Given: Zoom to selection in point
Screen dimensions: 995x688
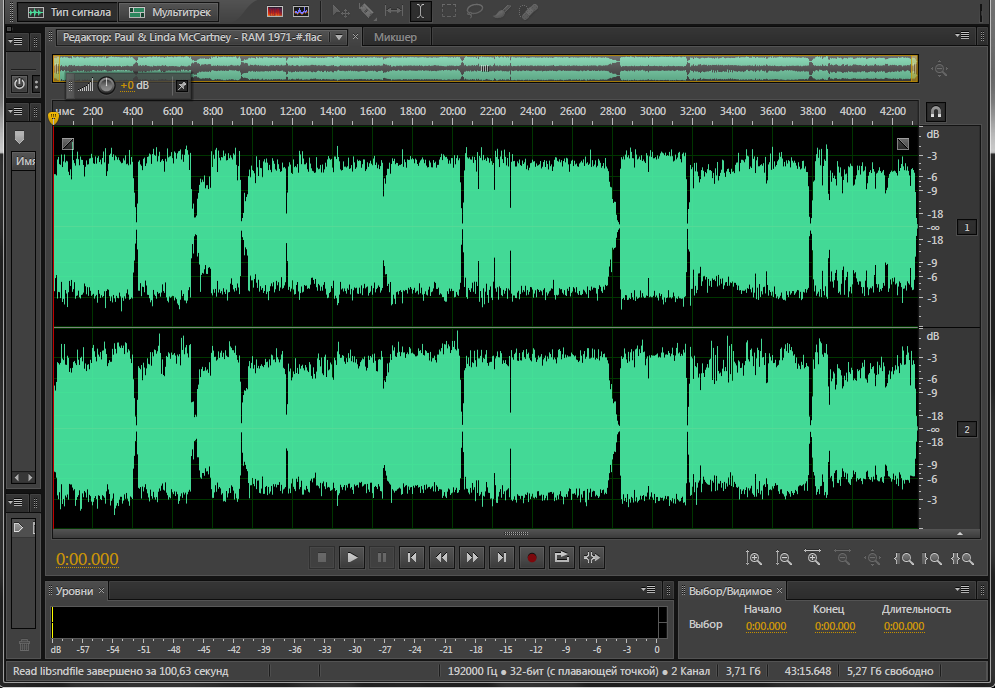Looking at the screenshot, I should click(x=904, y=559).
